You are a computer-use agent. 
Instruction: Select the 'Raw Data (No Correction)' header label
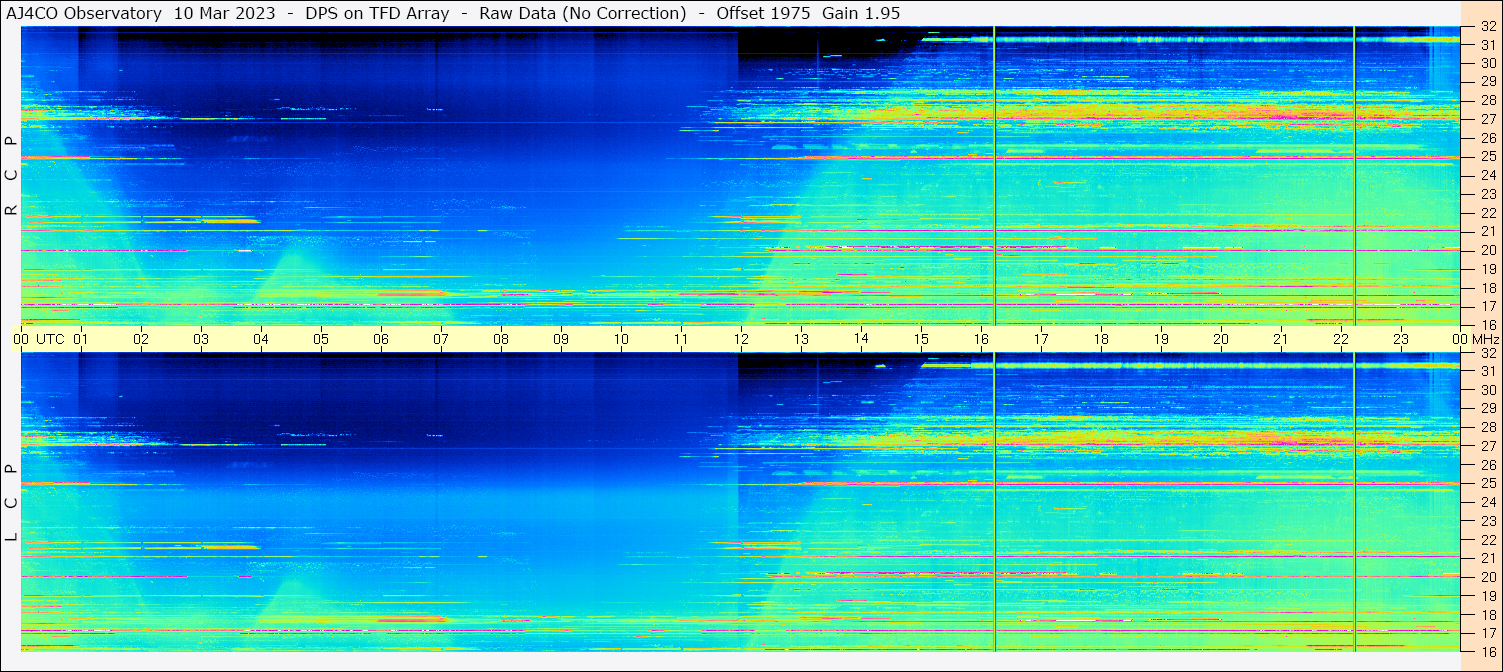(x=582, y=13)
